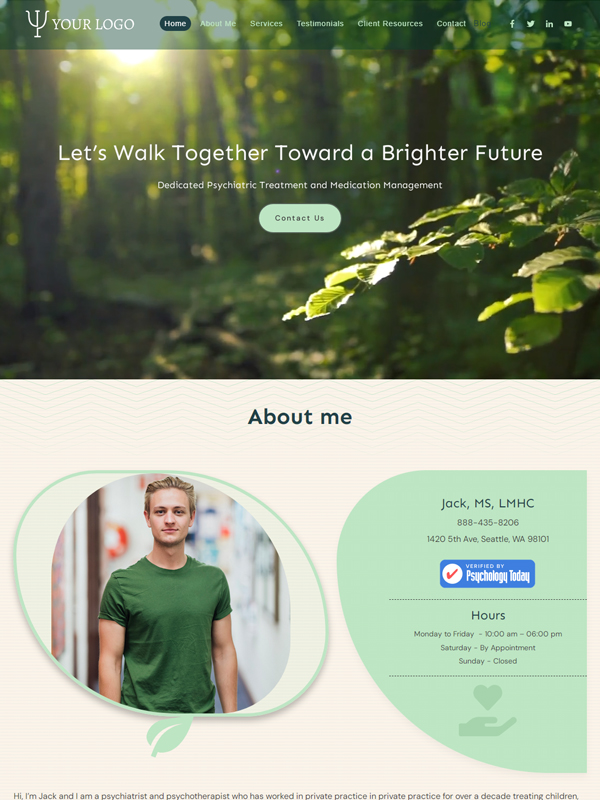Open the Client Resources menu
The height and width of the screenshot is (800, 600).
pyautogui.click(x=390, y=23)
